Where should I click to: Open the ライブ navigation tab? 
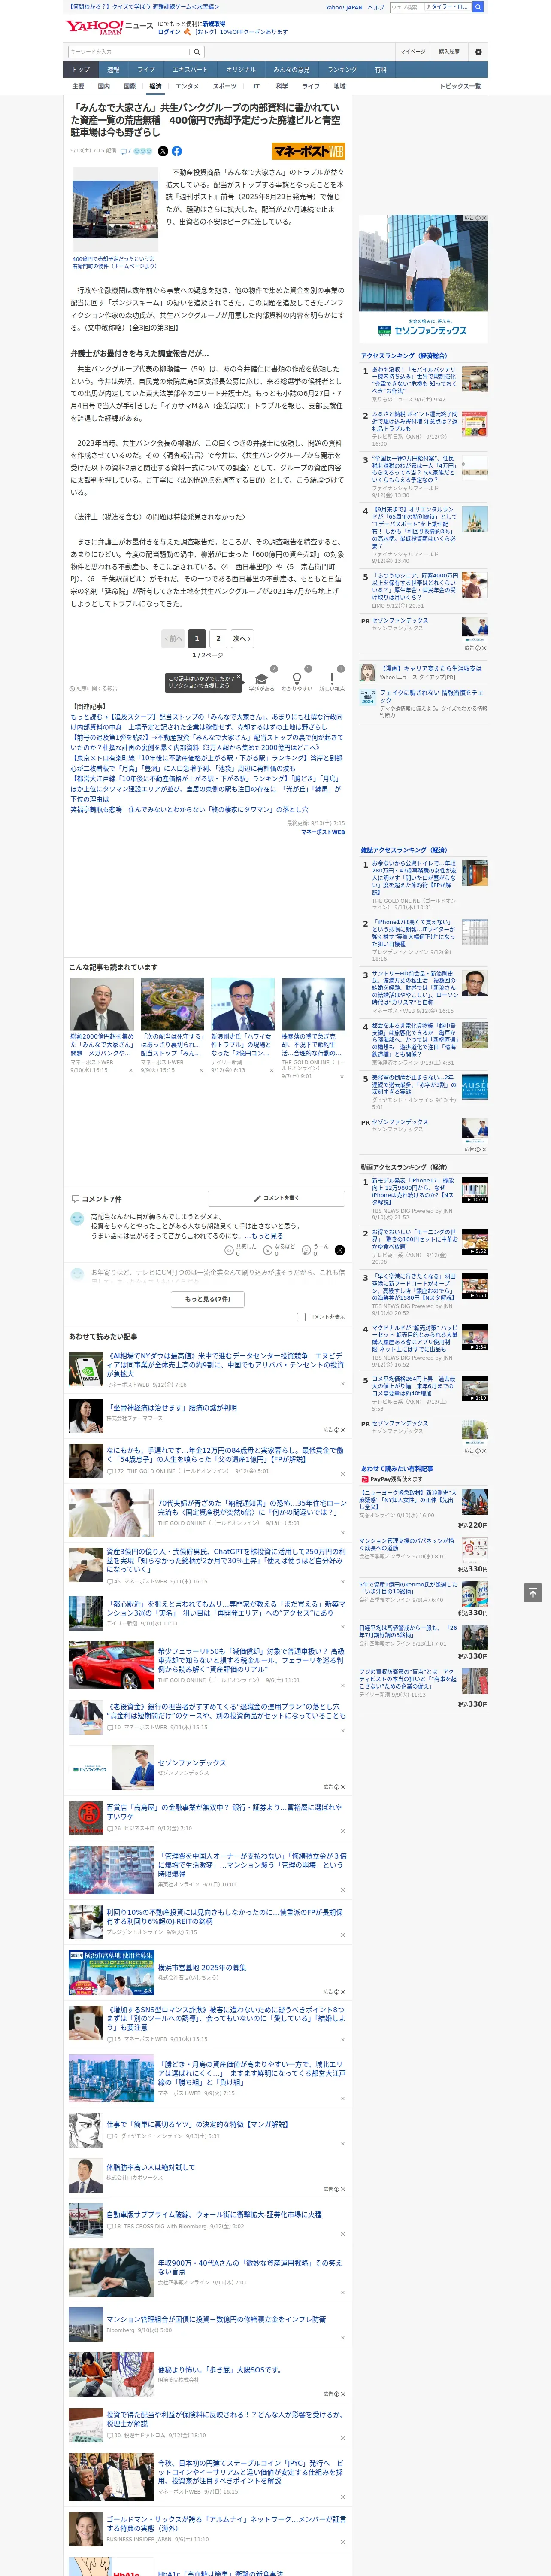click(x=146, y=70)
